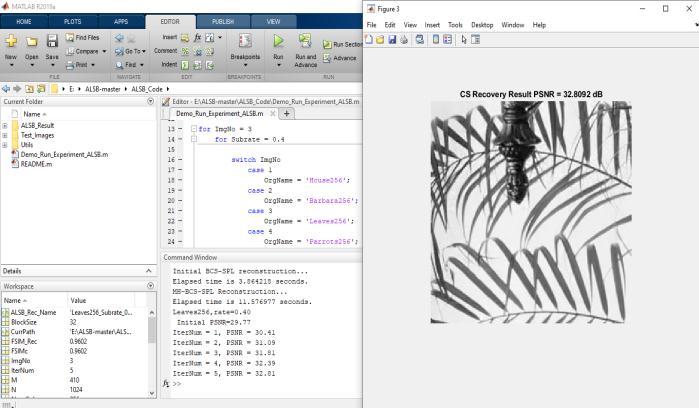Click the Comment percent icon
This screenshot has height=408, width=699.
pyautogui.click(x=185, y=51)
